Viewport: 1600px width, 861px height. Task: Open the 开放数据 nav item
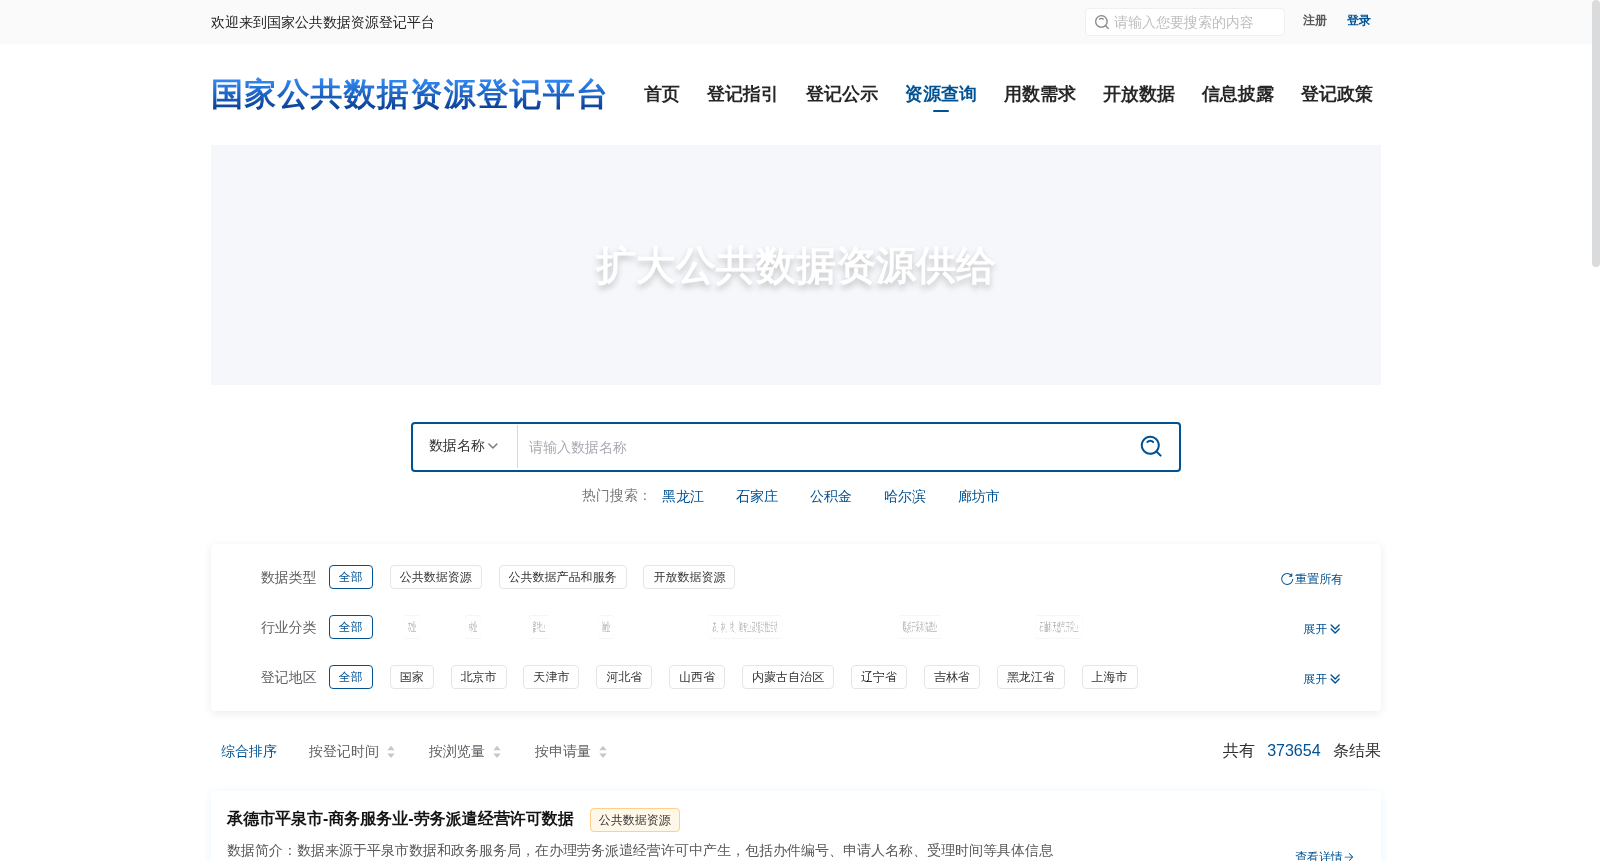[x=1138, y=94]
